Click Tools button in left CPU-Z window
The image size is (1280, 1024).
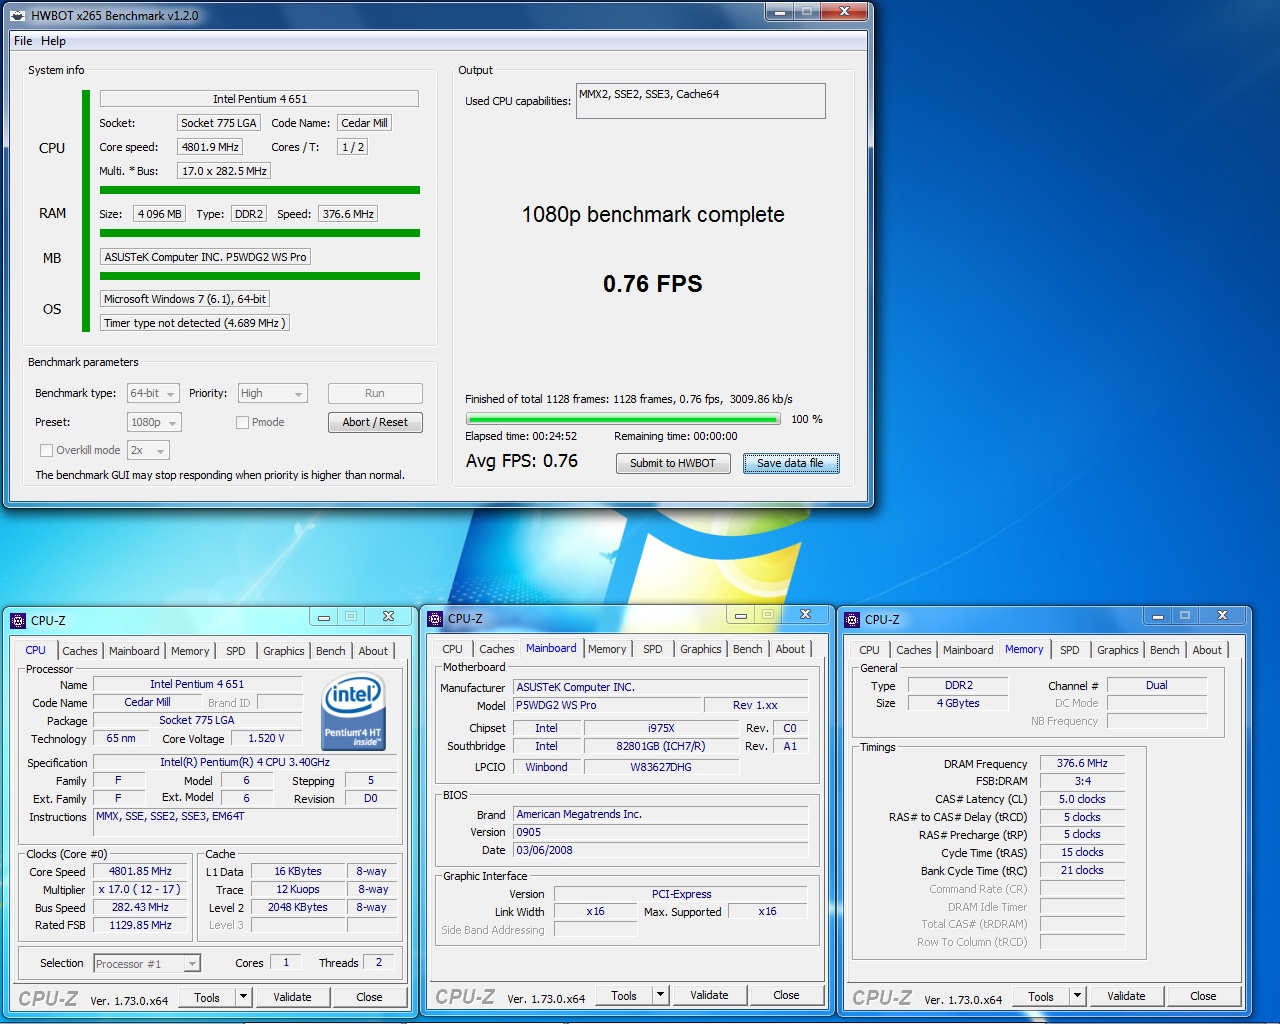click(x=207, y=997)
